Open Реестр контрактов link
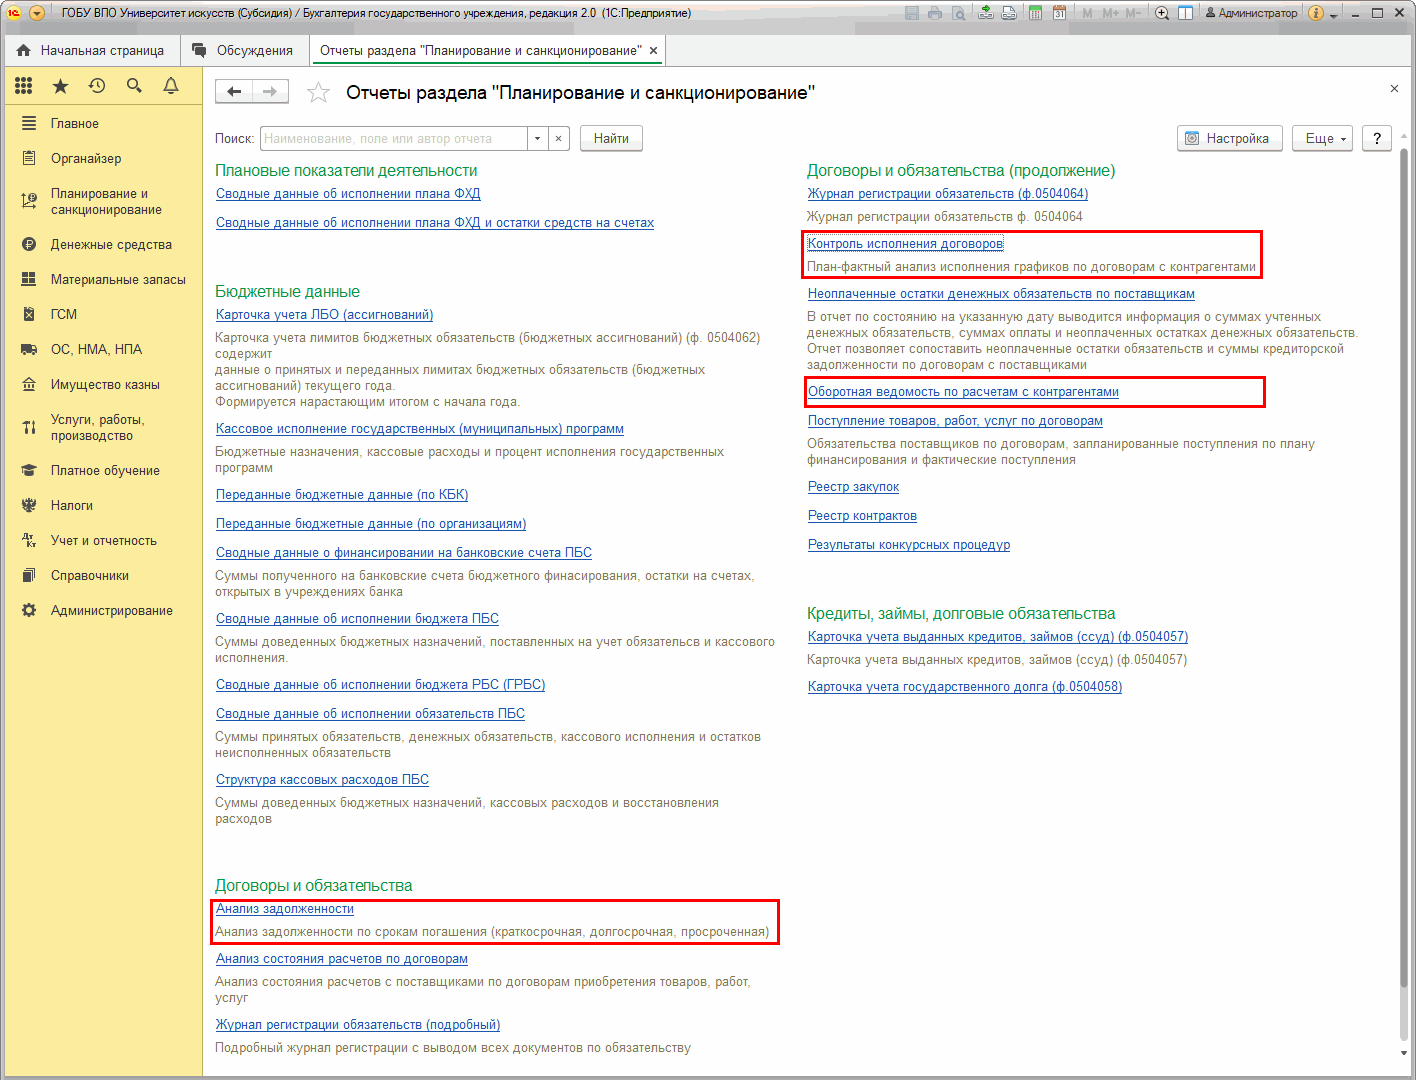 click(862, 516)
